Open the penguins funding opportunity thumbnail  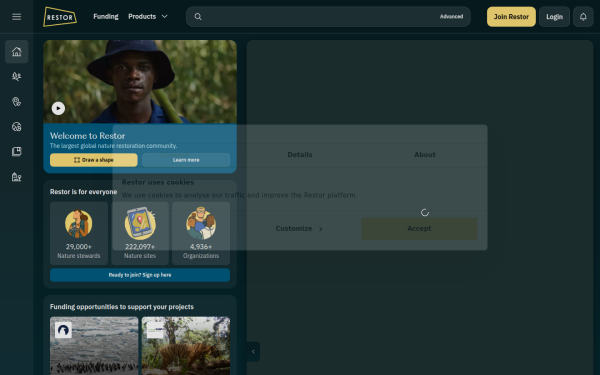pos(94,346)
